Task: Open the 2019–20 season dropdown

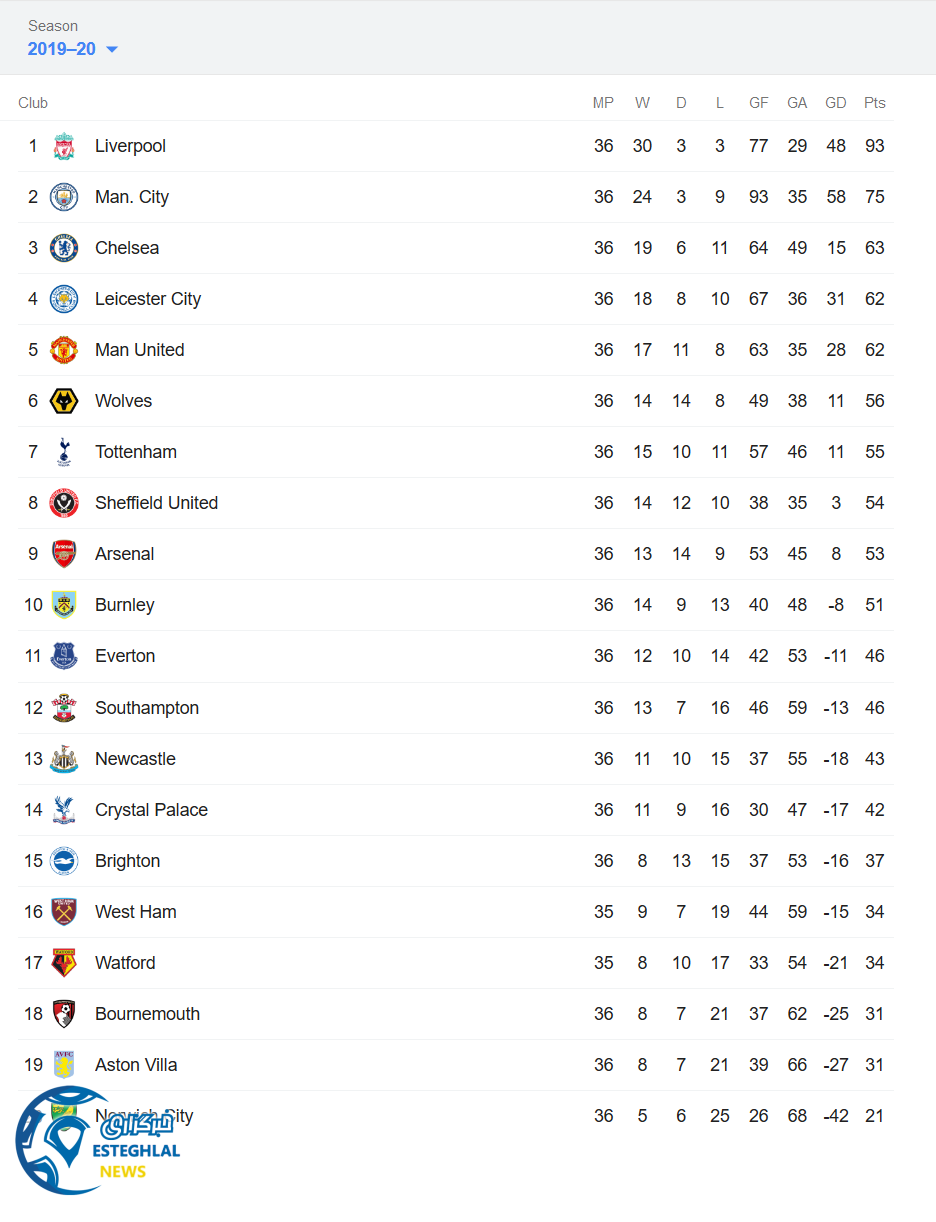Action: 73,49
